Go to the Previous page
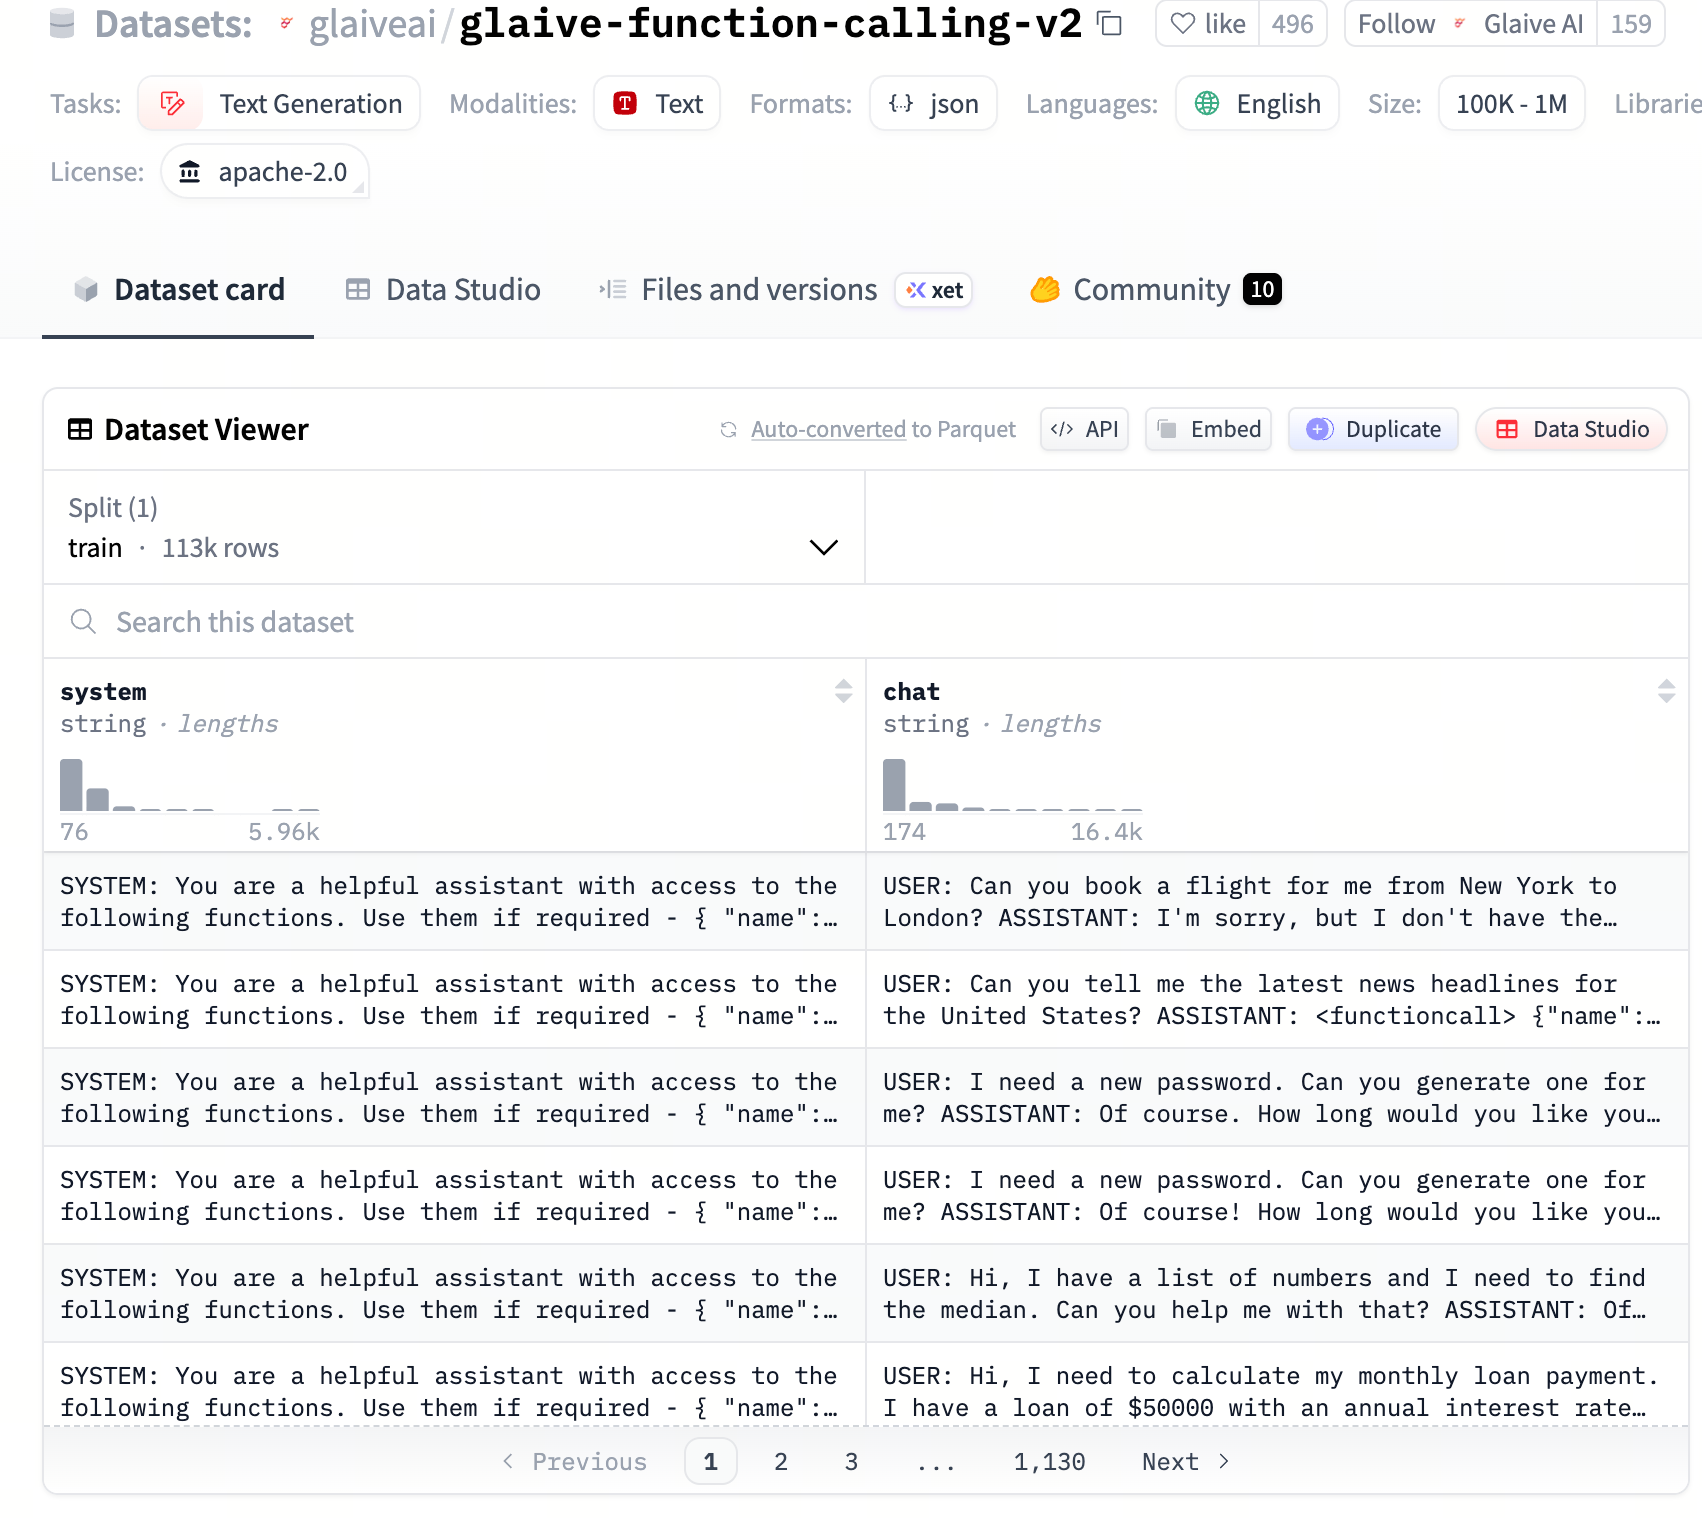1702x1518 pixels. pos(574,1462)
